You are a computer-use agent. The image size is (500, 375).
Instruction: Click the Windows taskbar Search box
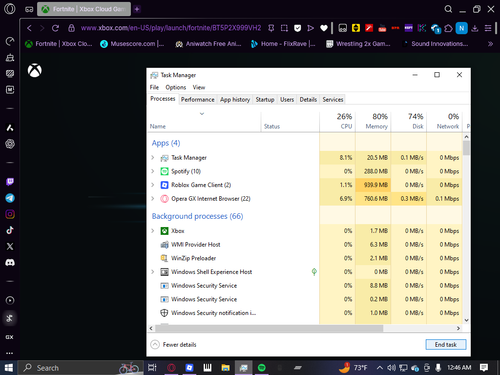[x=81, y=368]
